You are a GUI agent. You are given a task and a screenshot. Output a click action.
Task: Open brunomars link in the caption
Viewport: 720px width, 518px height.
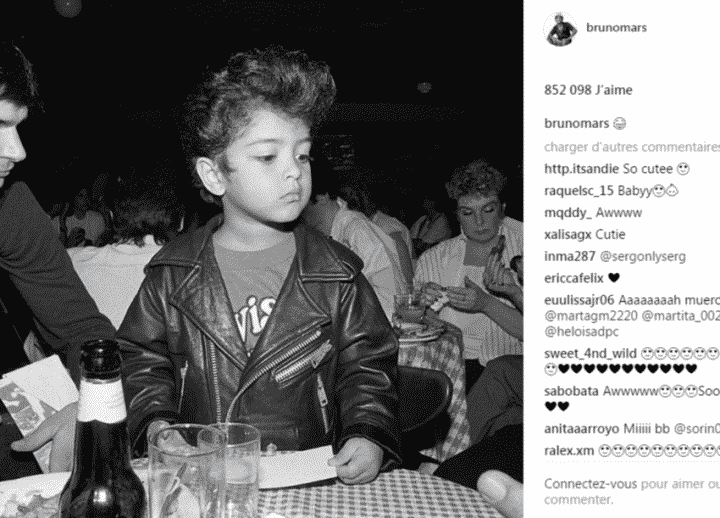coord(576,123)
